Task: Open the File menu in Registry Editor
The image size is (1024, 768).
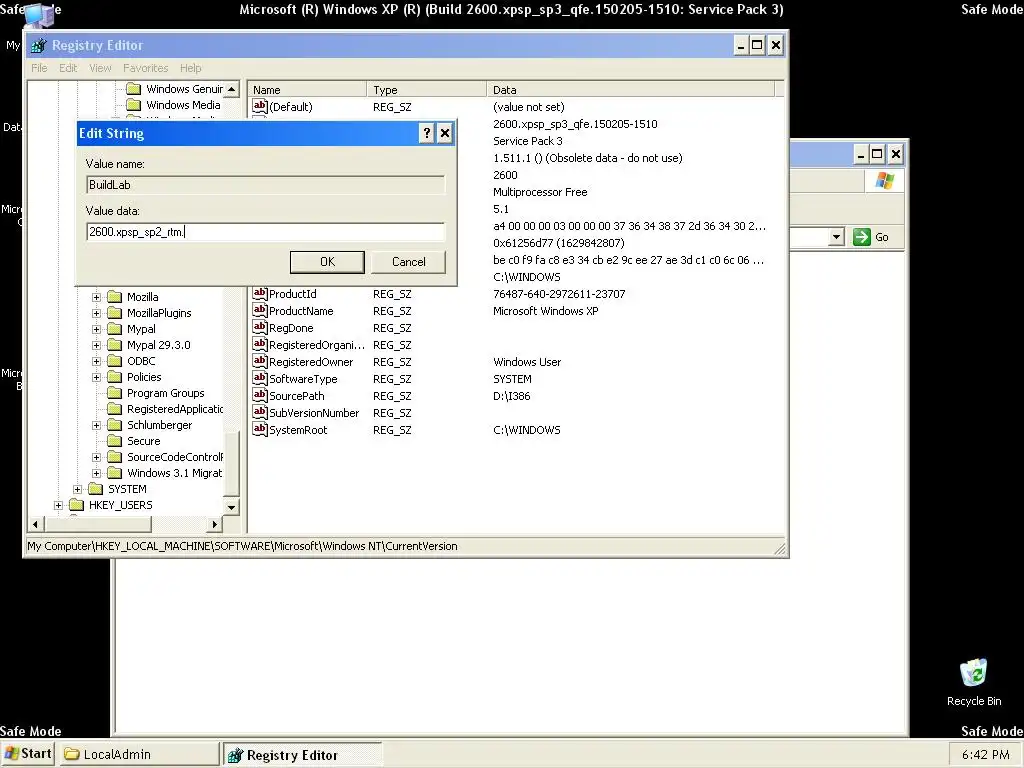Action: 39,68
